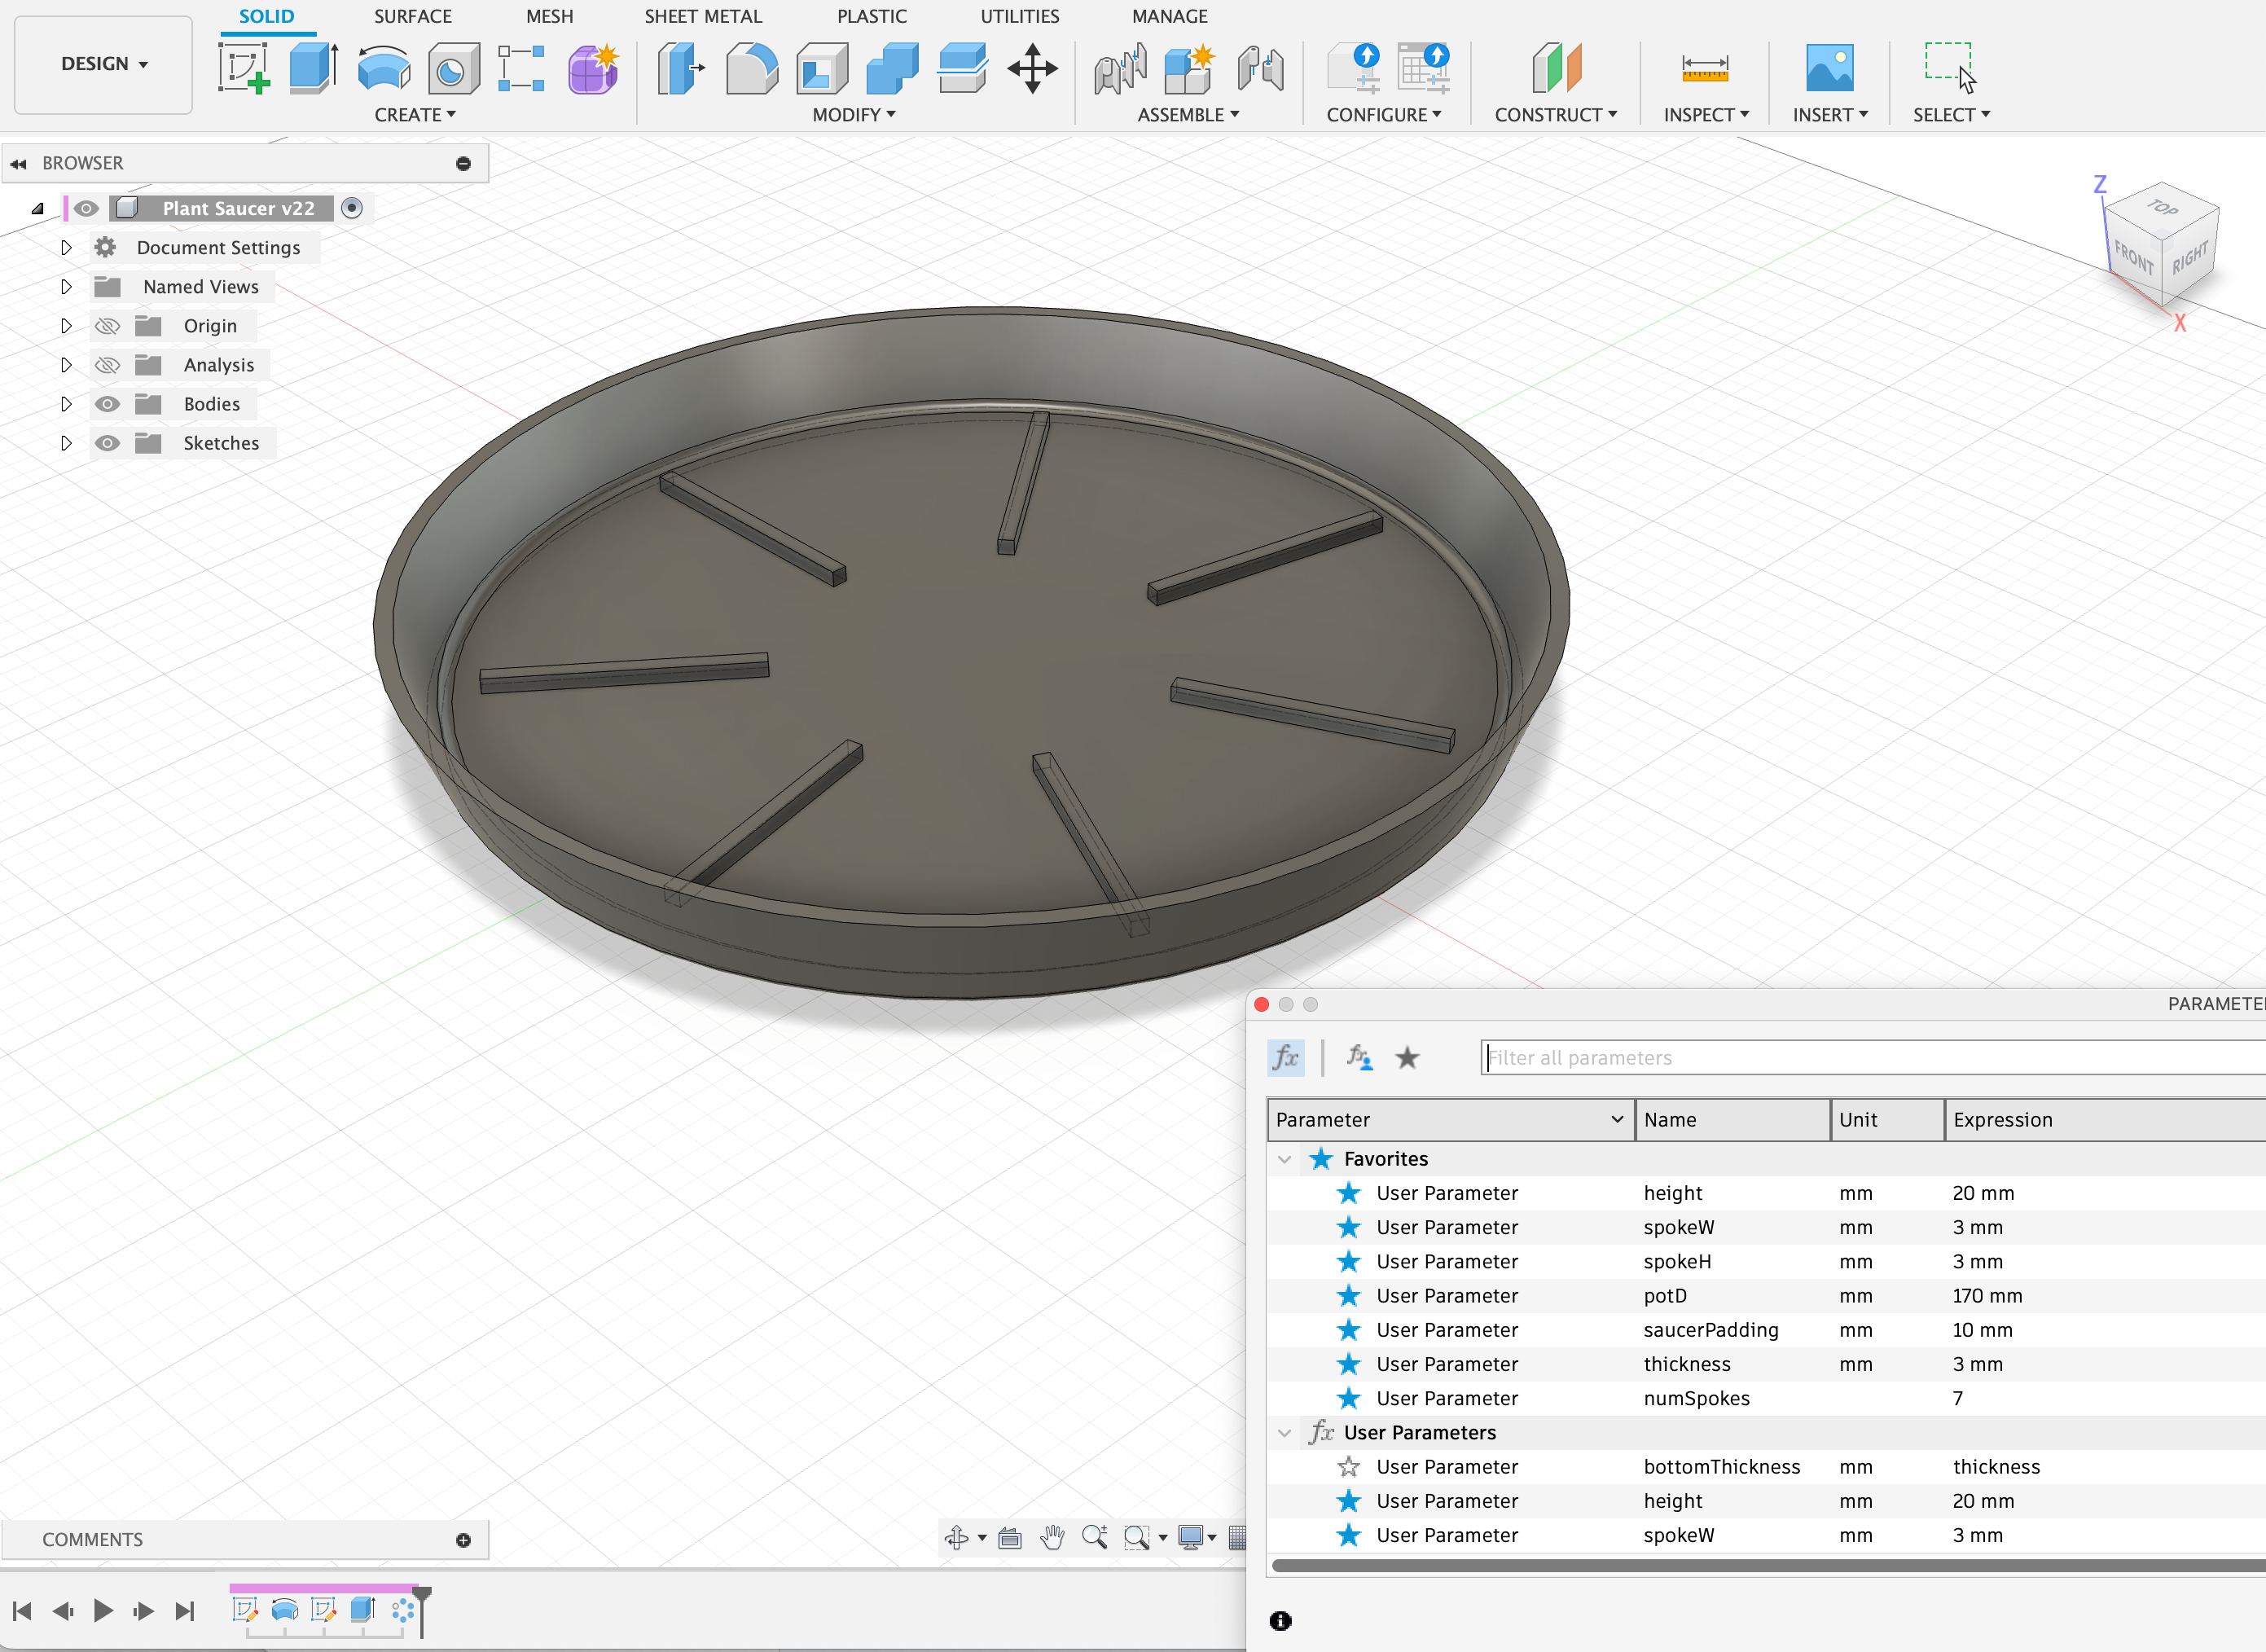Image resolution: width=2266 pixels, height=1652 pixels.
Task: Click the Parameters horizontal scrollbar
Action: pyautogui.click(x=1768, y=1565)
